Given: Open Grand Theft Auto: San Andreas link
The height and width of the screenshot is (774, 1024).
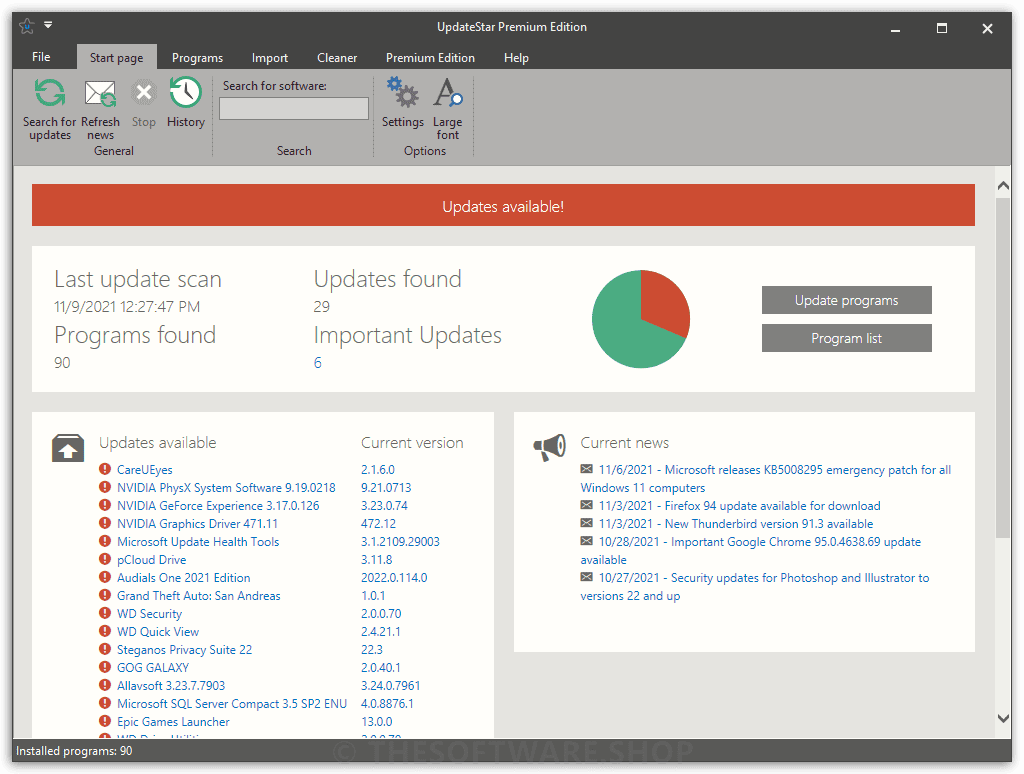Looking at the screenshot, I should [x=199, y=596].
